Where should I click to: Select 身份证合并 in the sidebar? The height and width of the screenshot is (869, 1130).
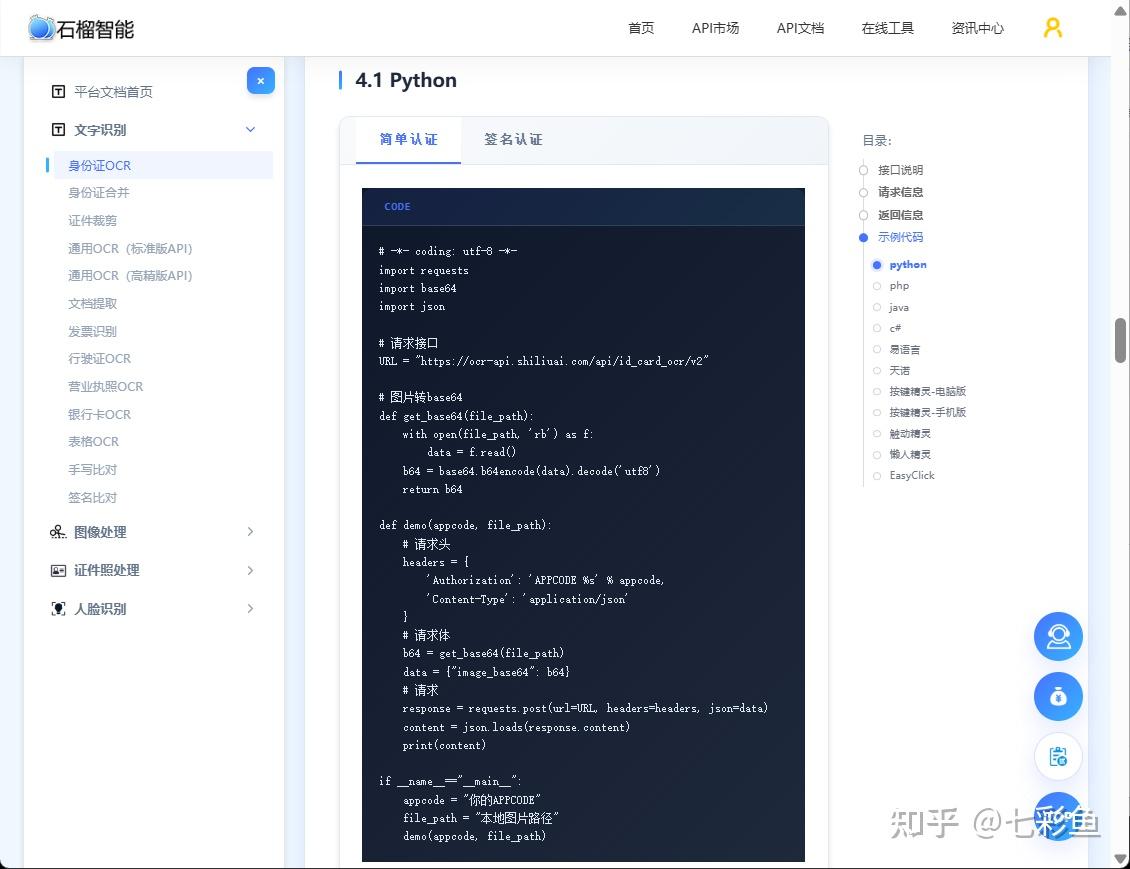tap(99, 192)
